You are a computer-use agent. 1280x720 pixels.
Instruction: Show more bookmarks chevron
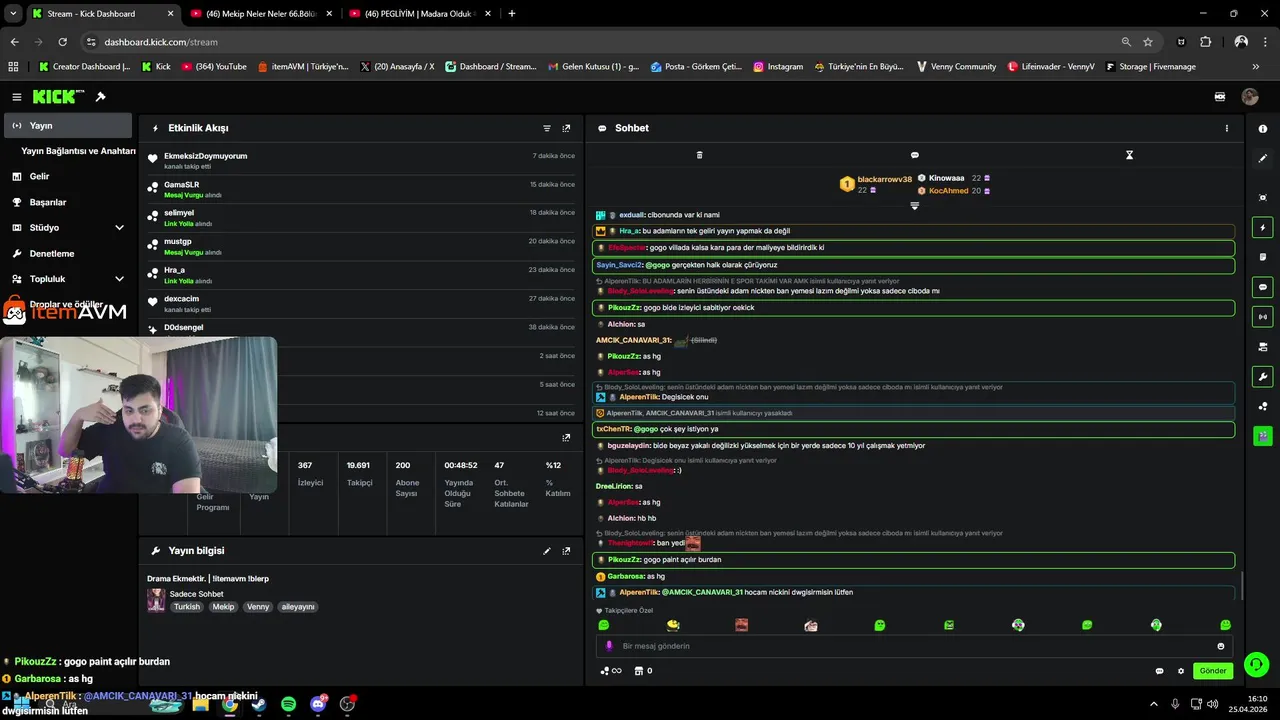(1256, 67)
